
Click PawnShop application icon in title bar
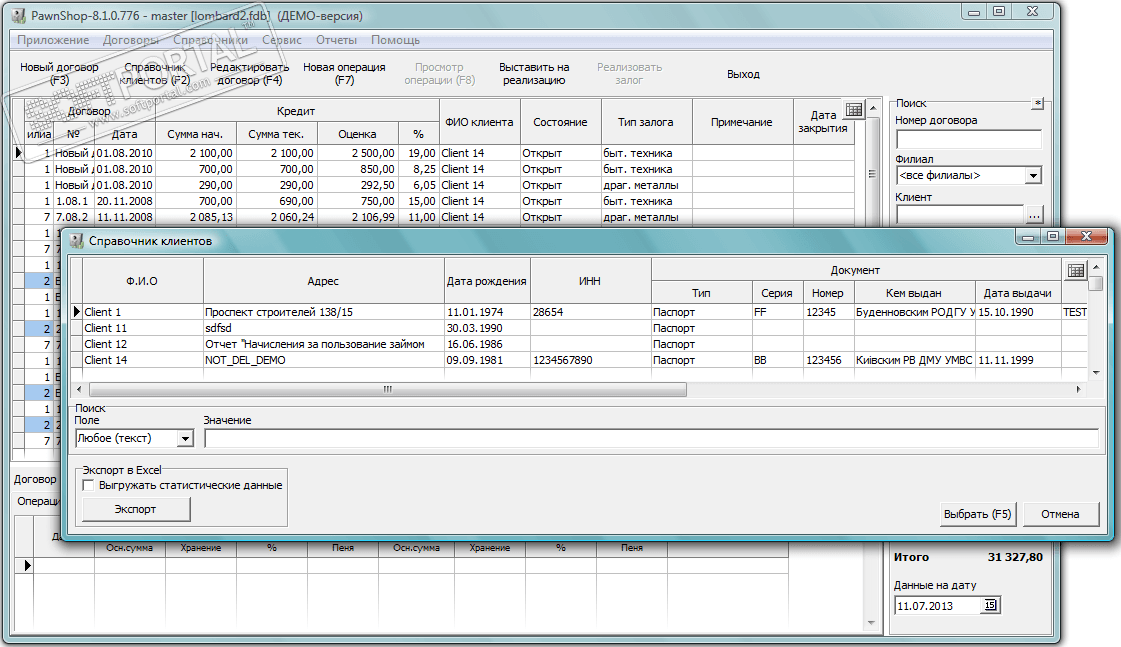pos(19,15)
